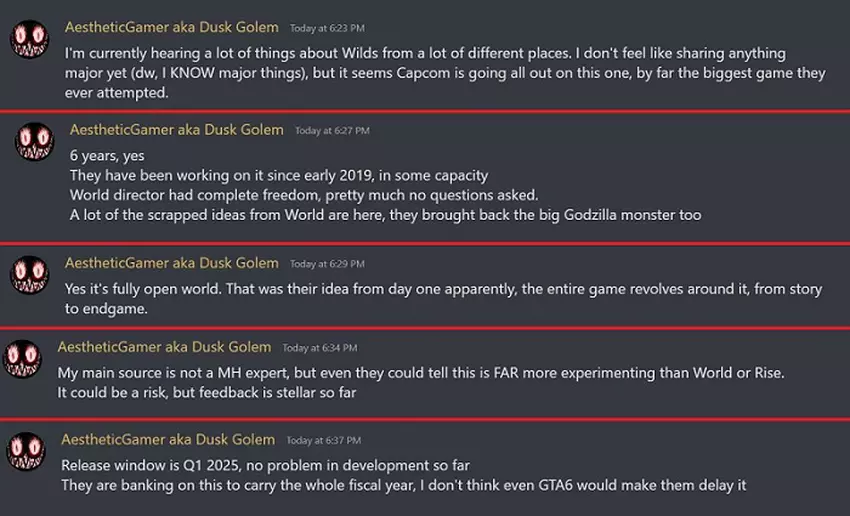850x516 pixels.
Task: Click avatar for the 6:29 PM message
Action: tap(29, 274)
